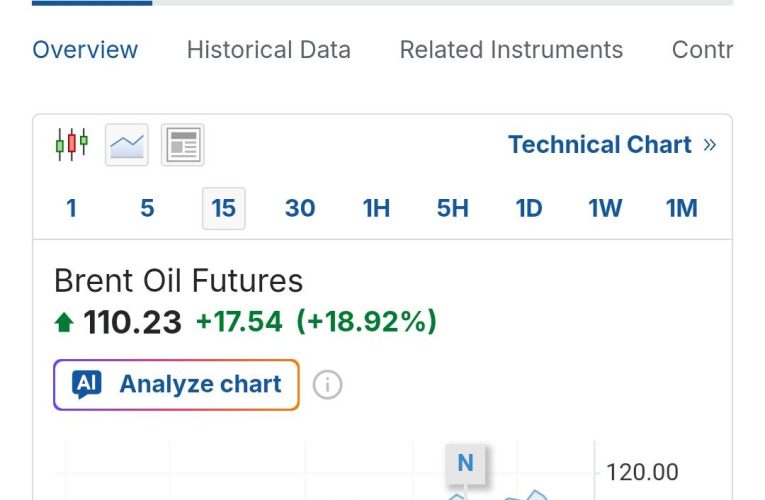Screen dimensions: 765x500
Task: Click the info icon beside Analyze chart
Action: click(x=327, y=384)
